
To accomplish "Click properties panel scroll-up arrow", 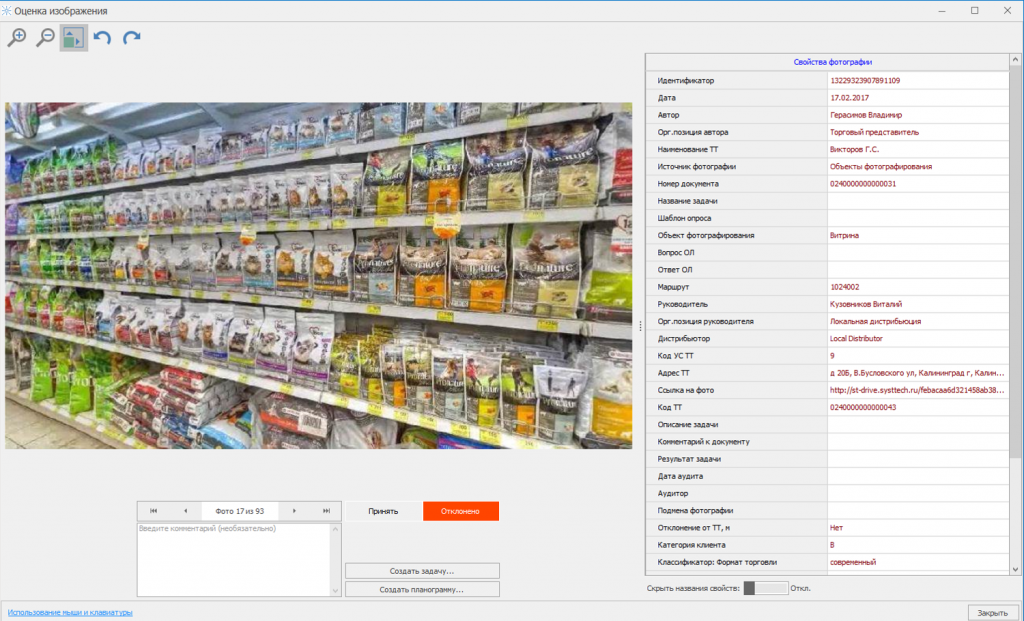I will 1015,59.
